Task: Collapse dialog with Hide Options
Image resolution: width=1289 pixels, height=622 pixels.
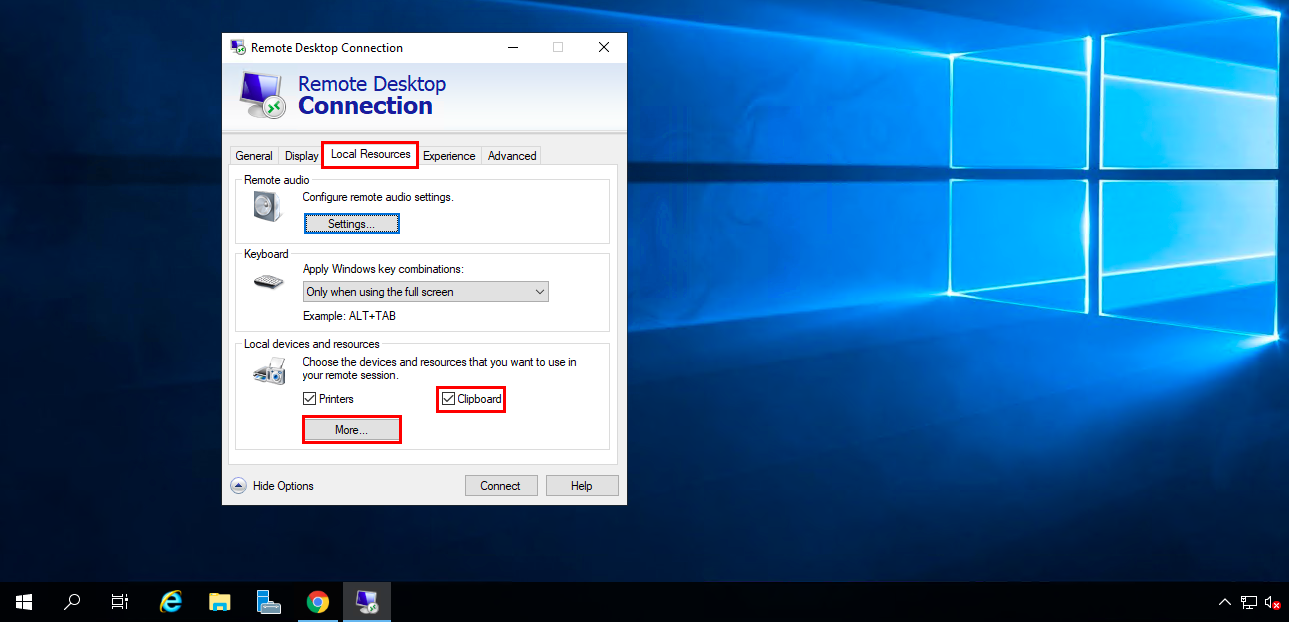Action: [x=272, y=486]
